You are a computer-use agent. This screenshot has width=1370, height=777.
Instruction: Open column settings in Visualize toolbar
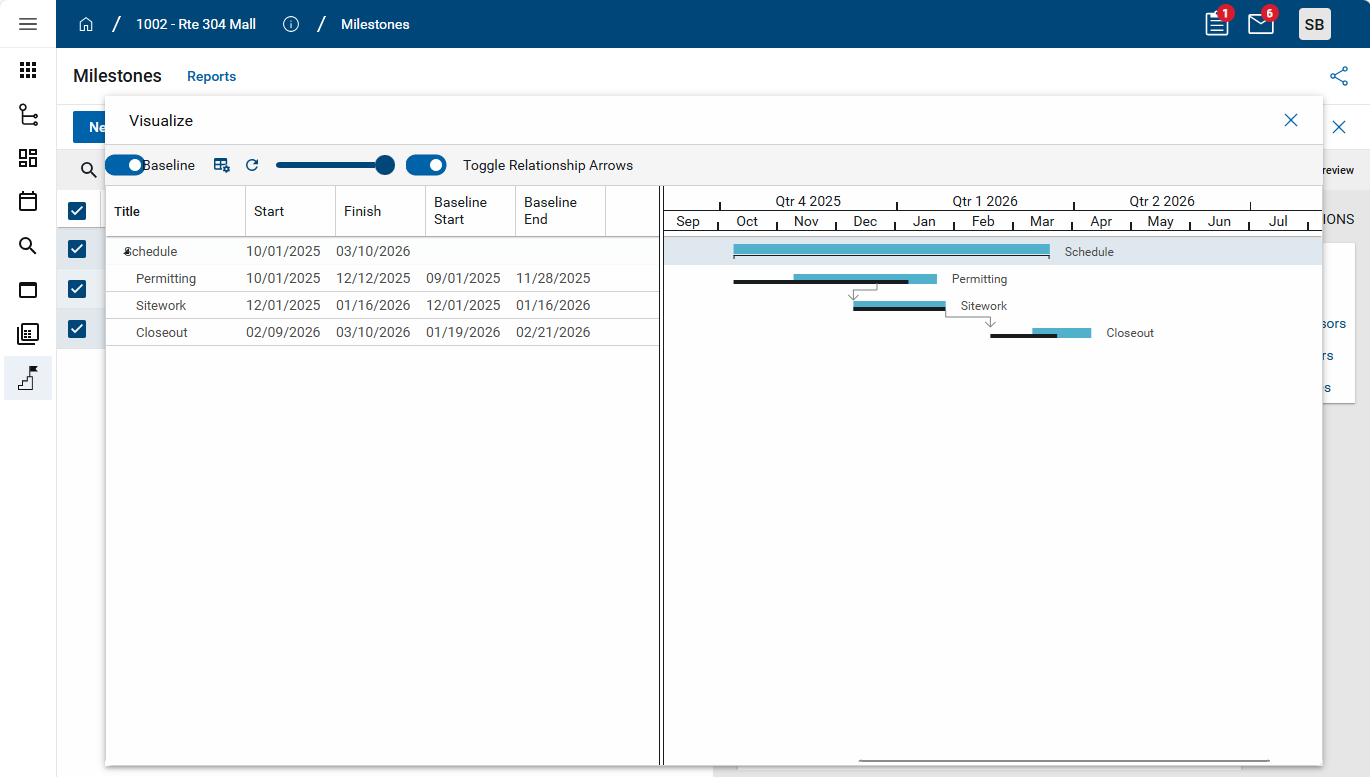coord(222,165)
